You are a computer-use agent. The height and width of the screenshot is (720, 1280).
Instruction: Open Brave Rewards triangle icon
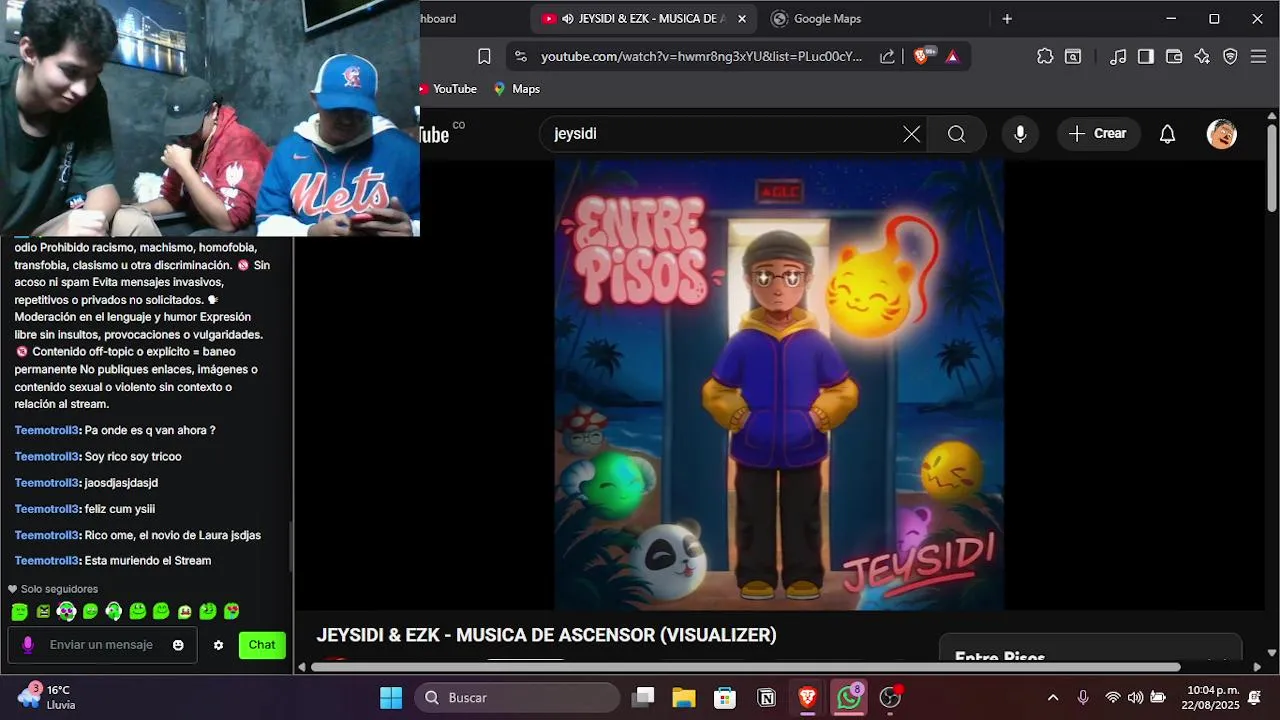(x=952, y=57)
